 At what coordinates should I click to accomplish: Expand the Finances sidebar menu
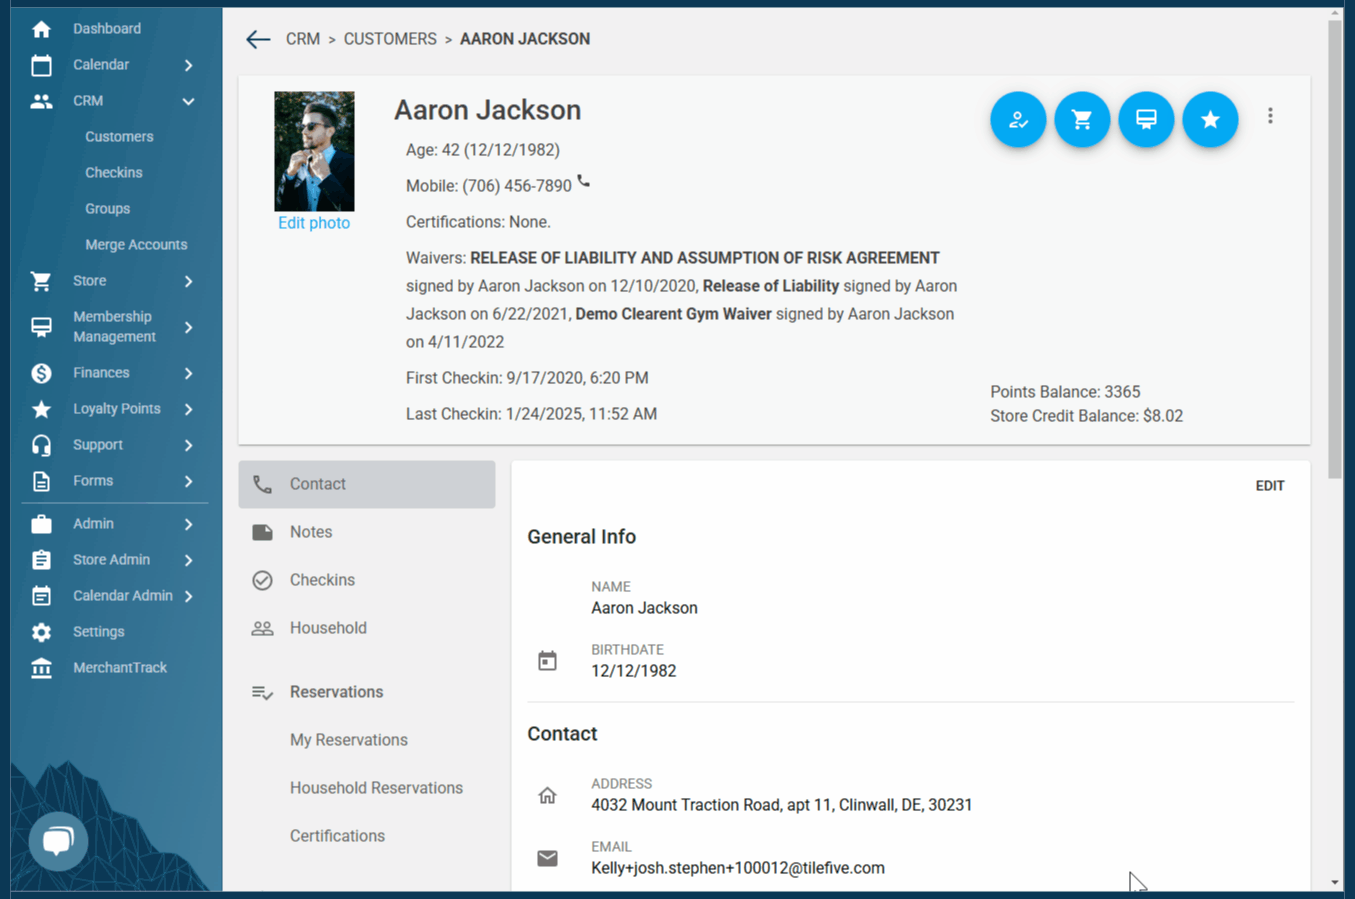coord(188,373)
